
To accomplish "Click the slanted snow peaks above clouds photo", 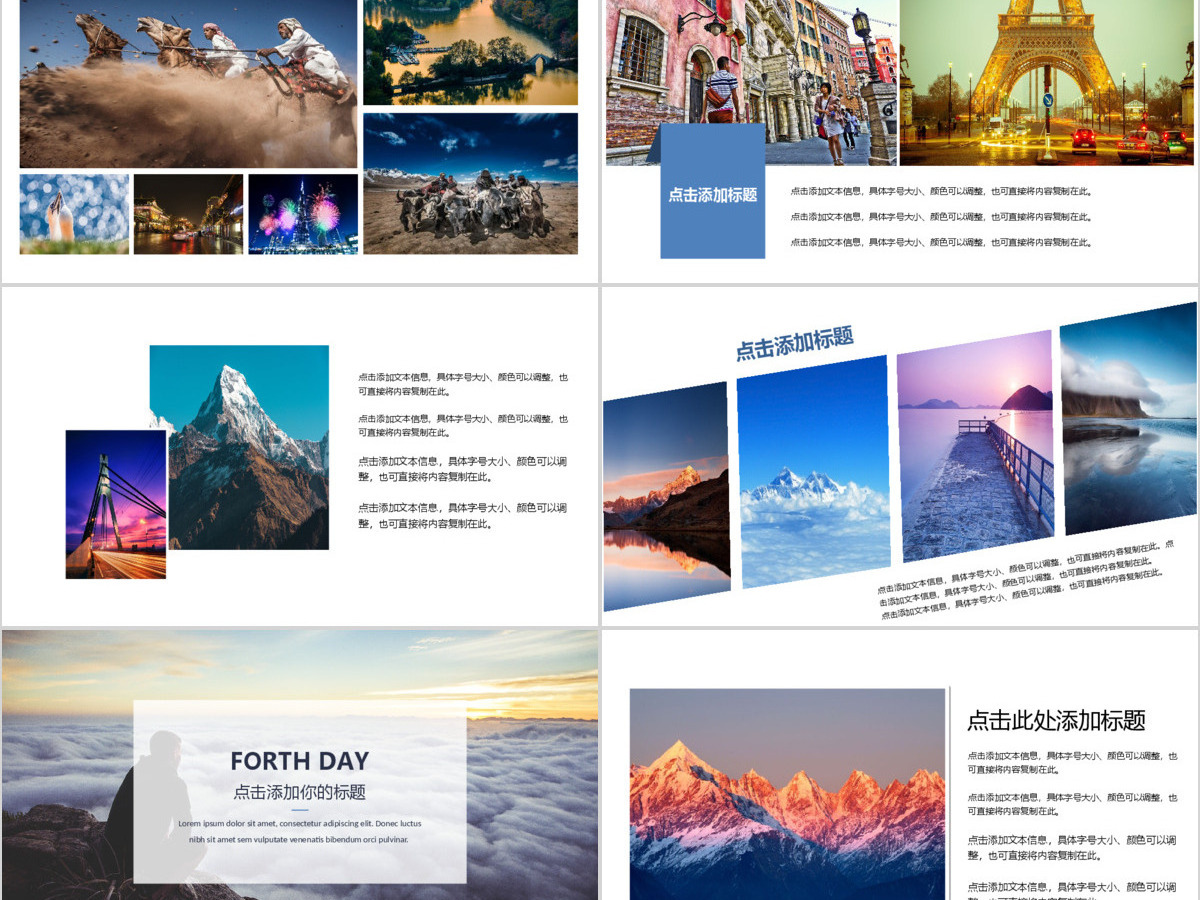I will click(813, 471).
